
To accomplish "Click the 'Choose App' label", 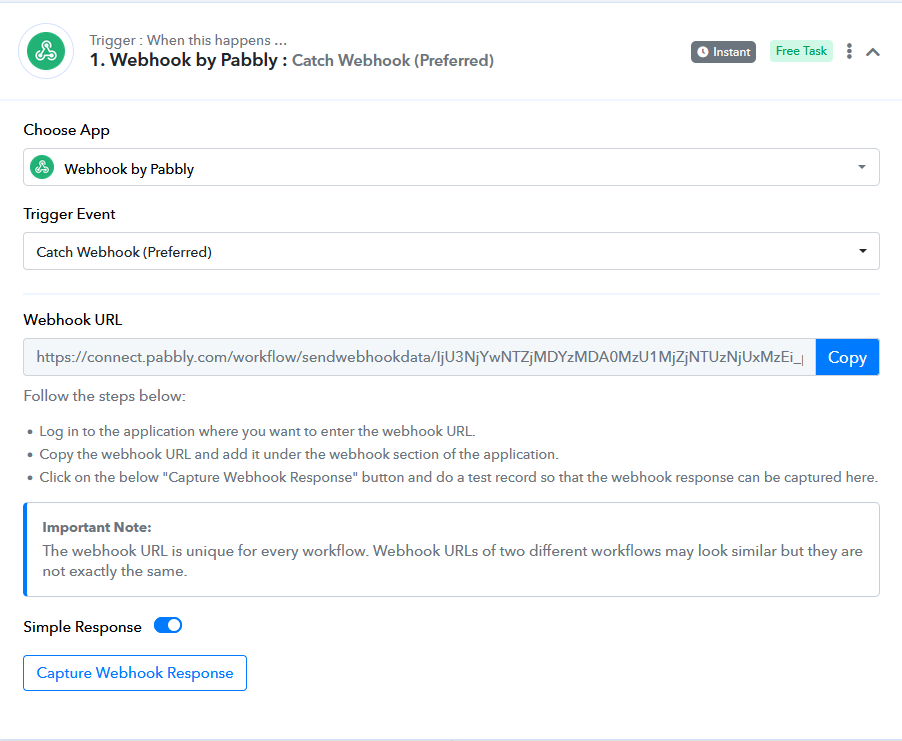I will click(66, 130).
